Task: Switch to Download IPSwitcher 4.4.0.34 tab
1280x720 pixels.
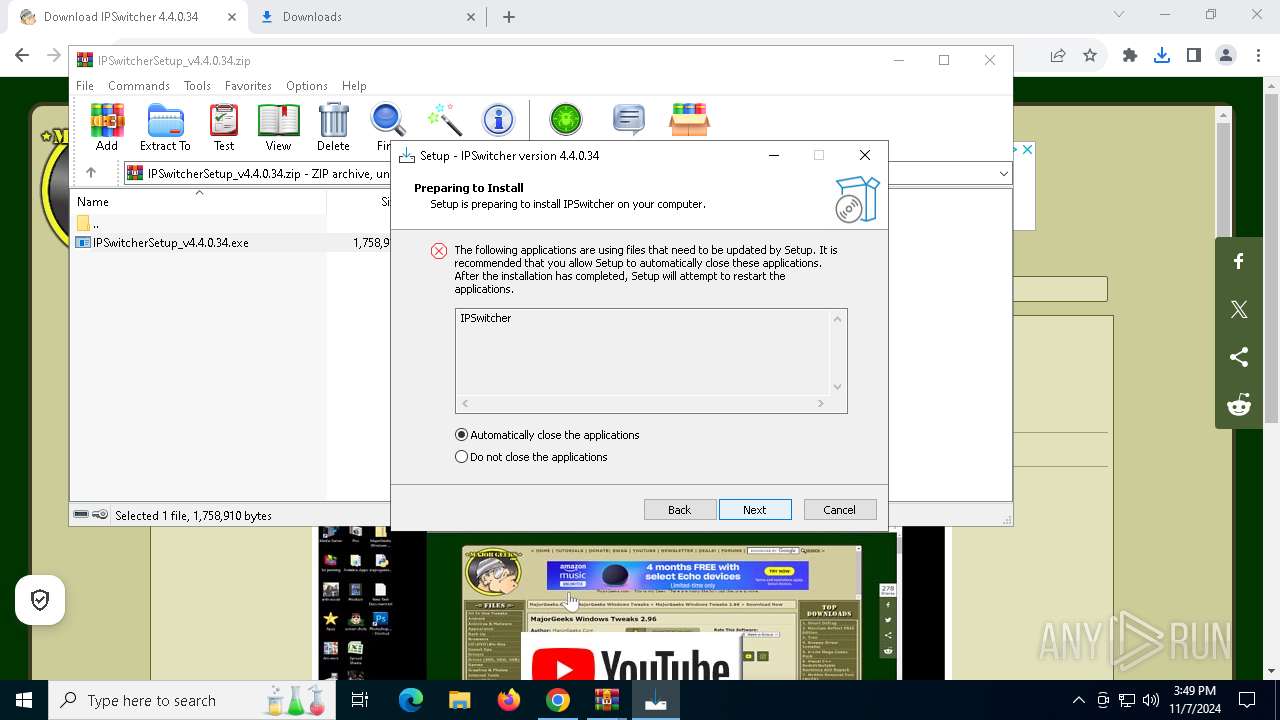Action: (126, 17)
